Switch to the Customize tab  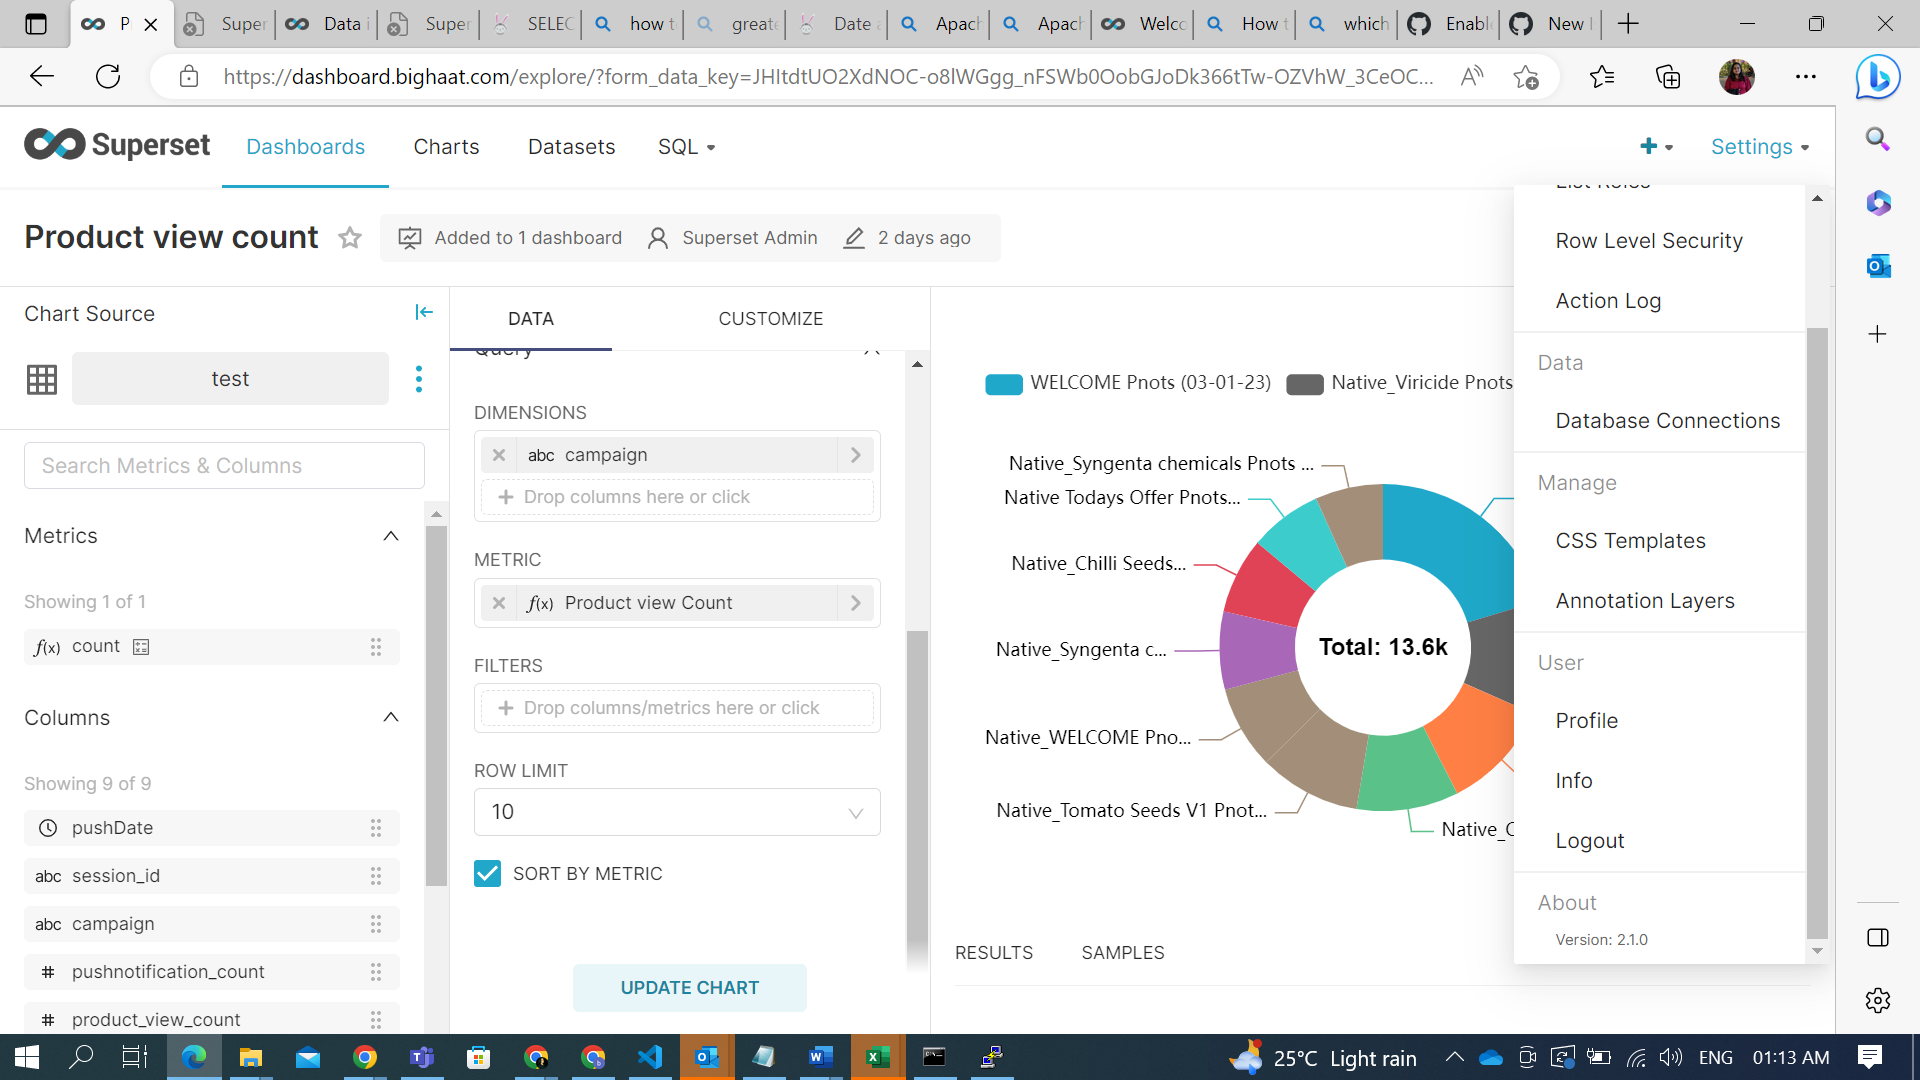point(770,319)
